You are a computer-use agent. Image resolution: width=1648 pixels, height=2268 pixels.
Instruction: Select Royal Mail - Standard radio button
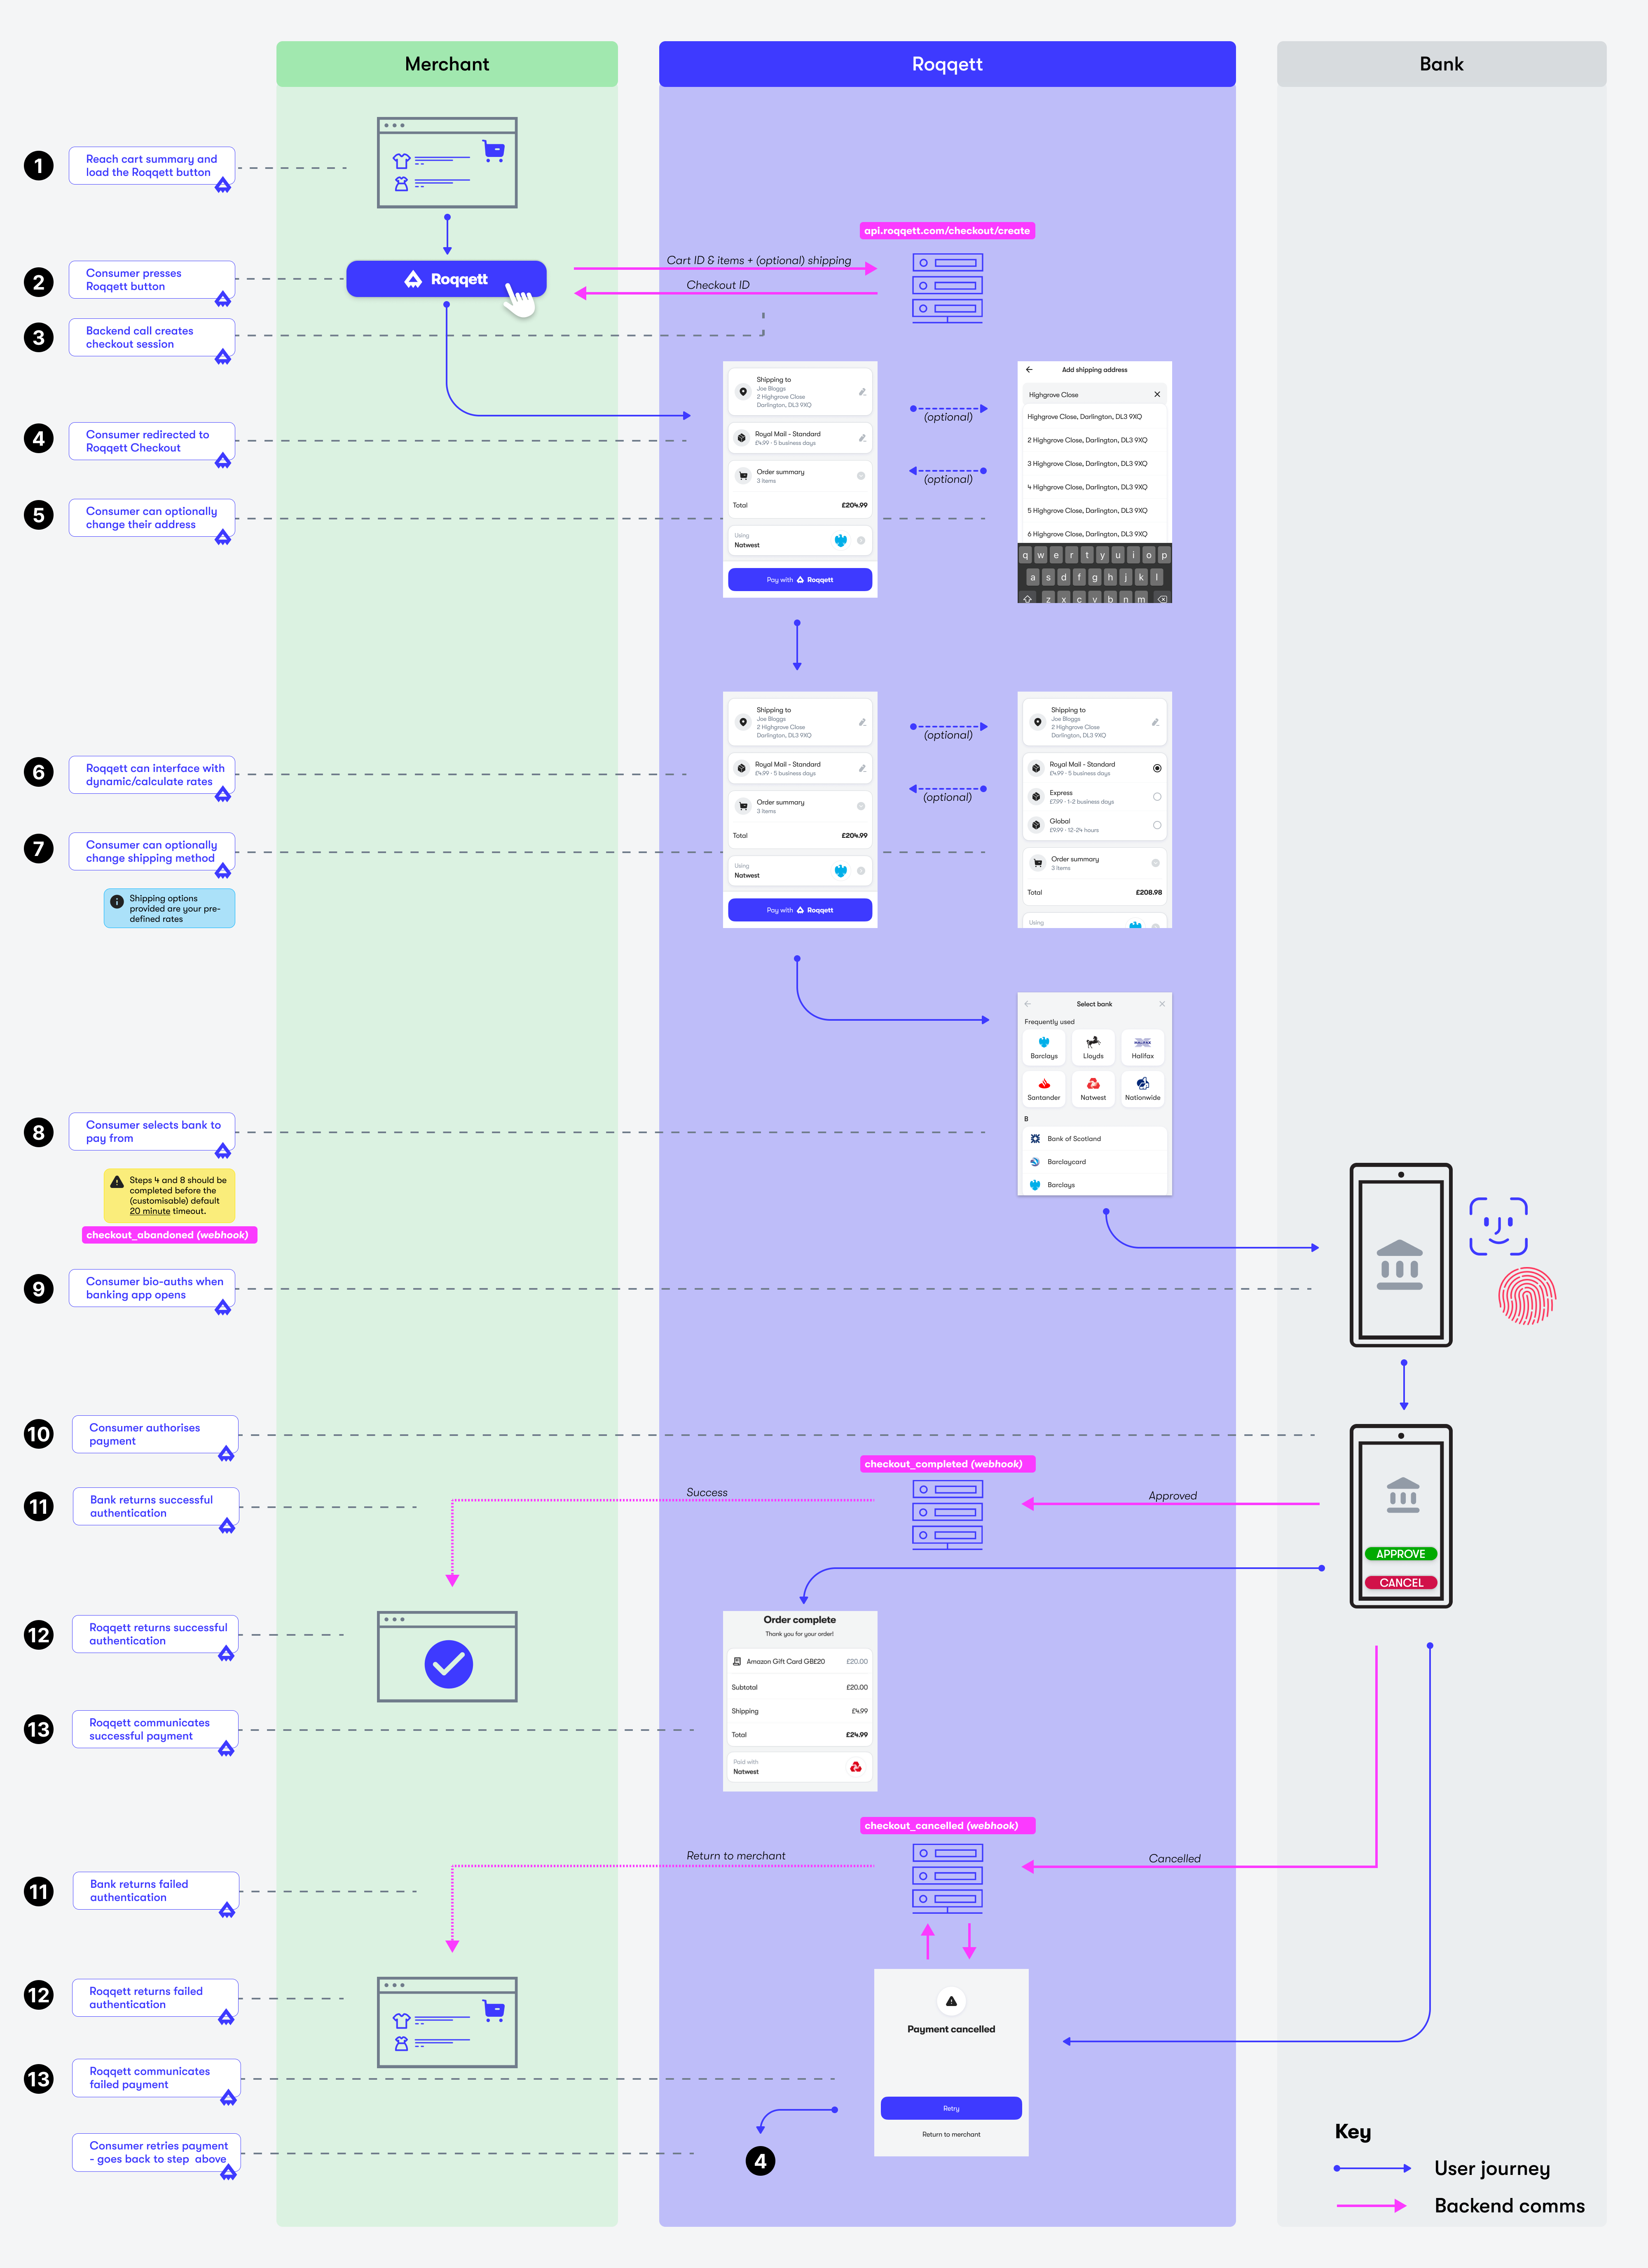pos(1157,768)
